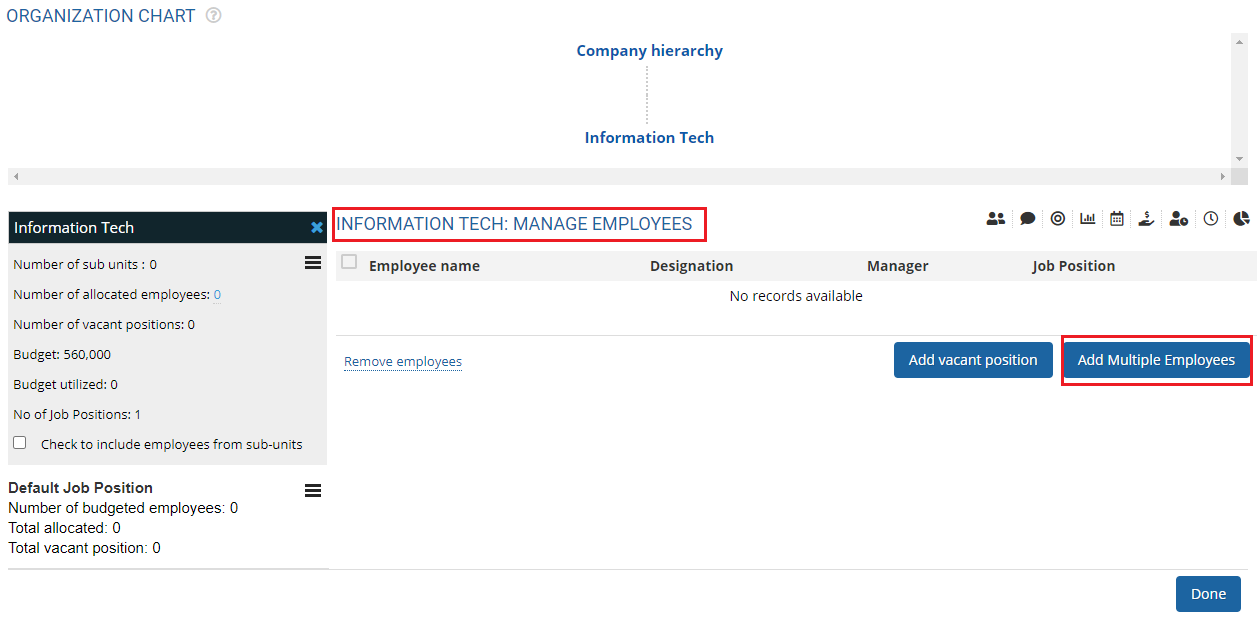
Task: Open the pie chart report icon
Action: (1241, 218)
